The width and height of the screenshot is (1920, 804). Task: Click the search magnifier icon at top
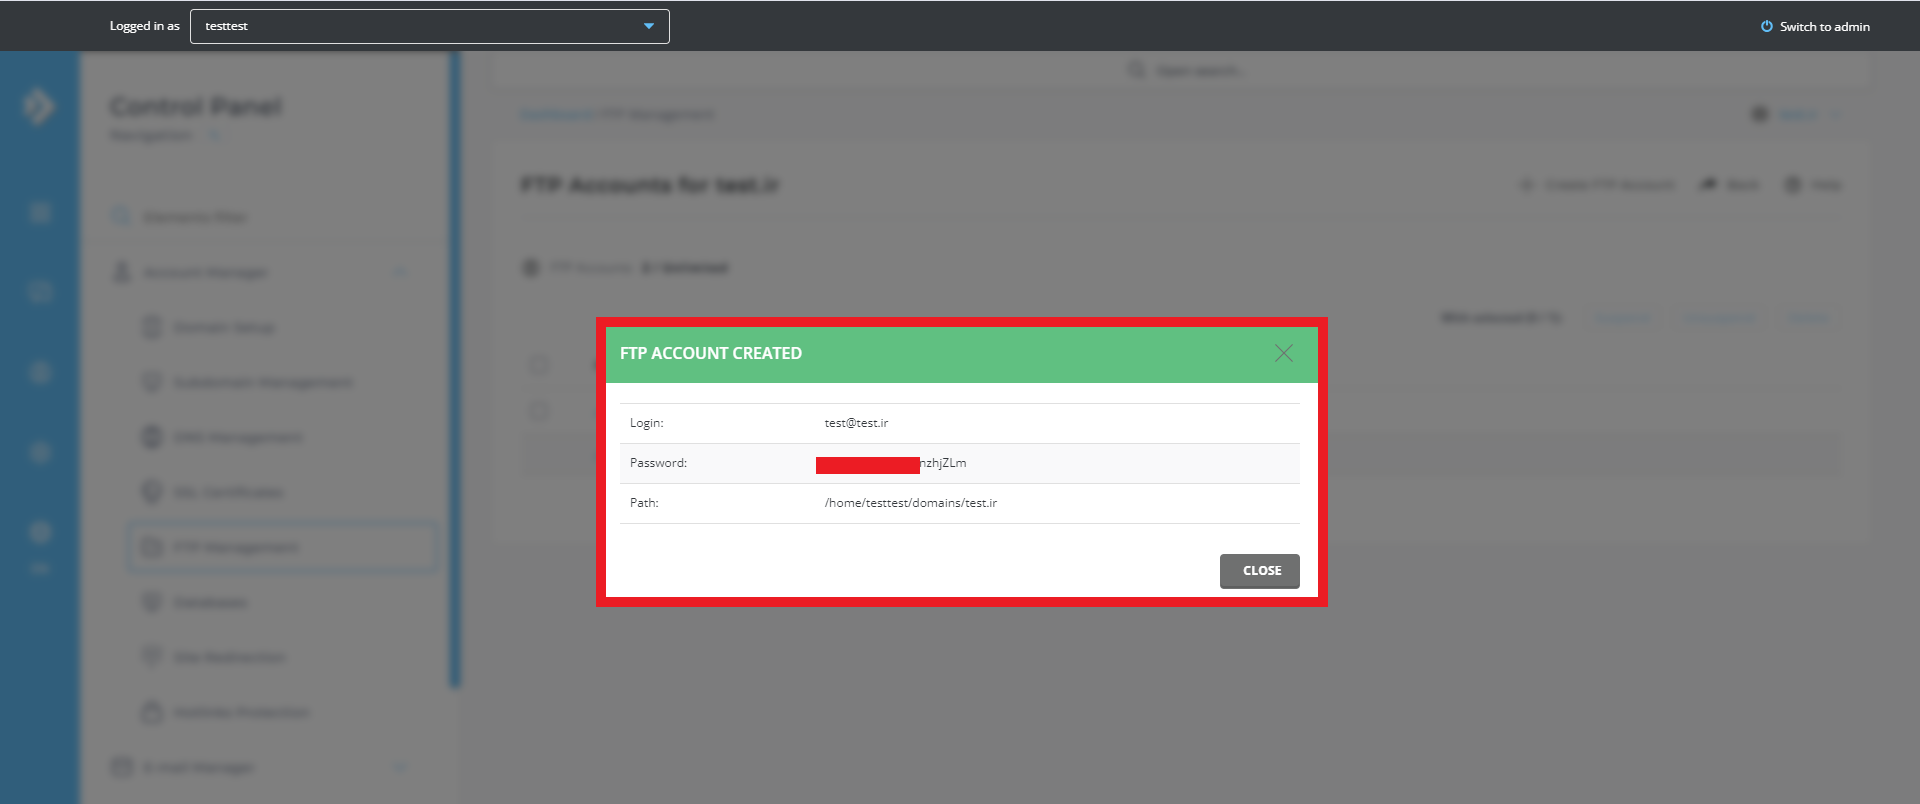click(x=1136, y=70)
